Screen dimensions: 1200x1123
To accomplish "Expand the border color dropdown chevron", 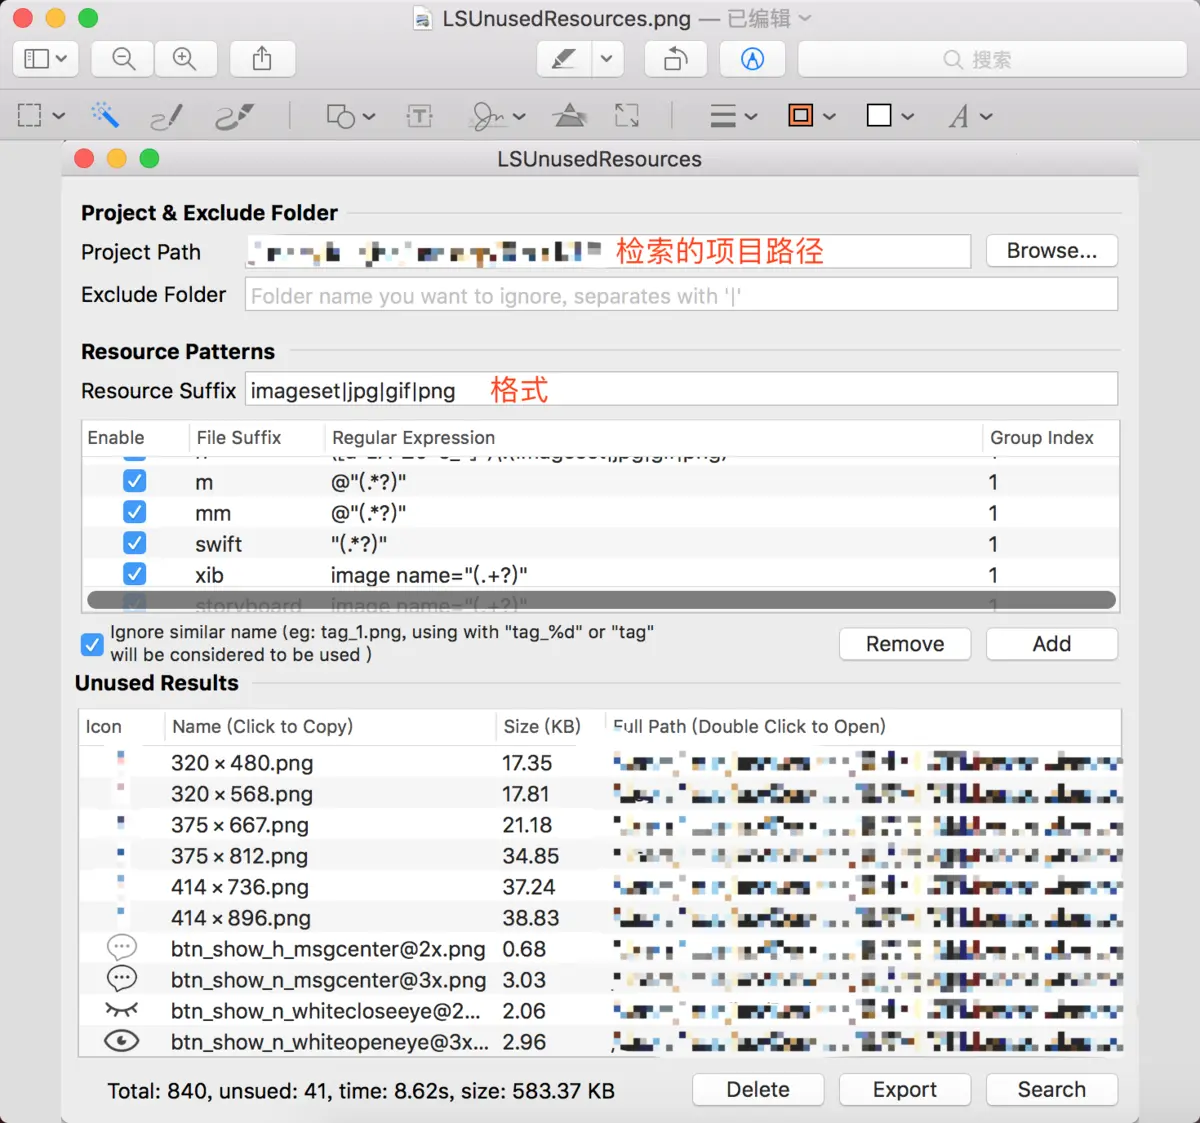I will pyautogui.click(x=829, y=116).
